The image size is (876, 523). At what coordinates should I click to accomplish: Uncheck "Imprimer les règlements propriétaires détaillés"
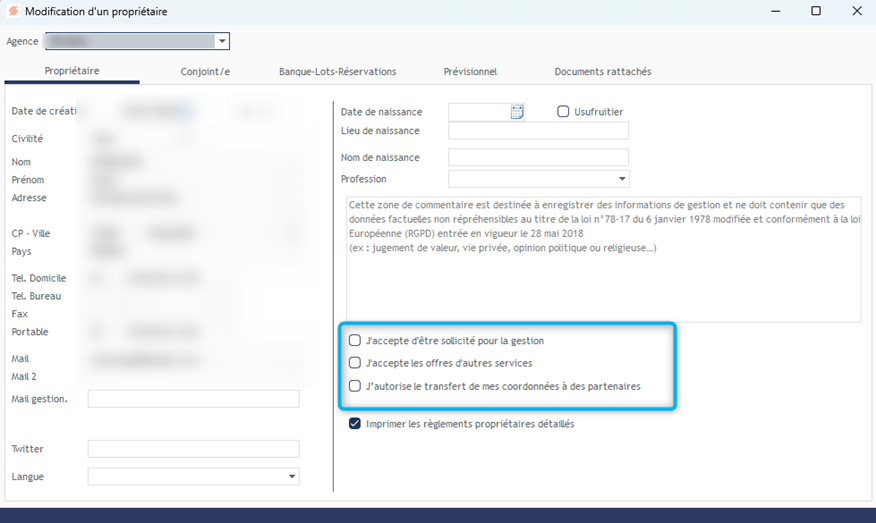pos(355,424)
